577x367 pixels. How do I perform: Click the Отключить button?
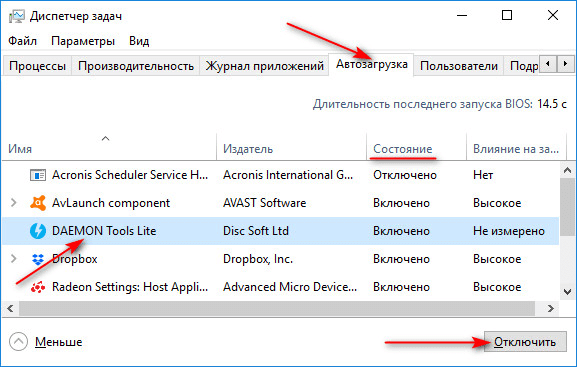click(525, 342)
